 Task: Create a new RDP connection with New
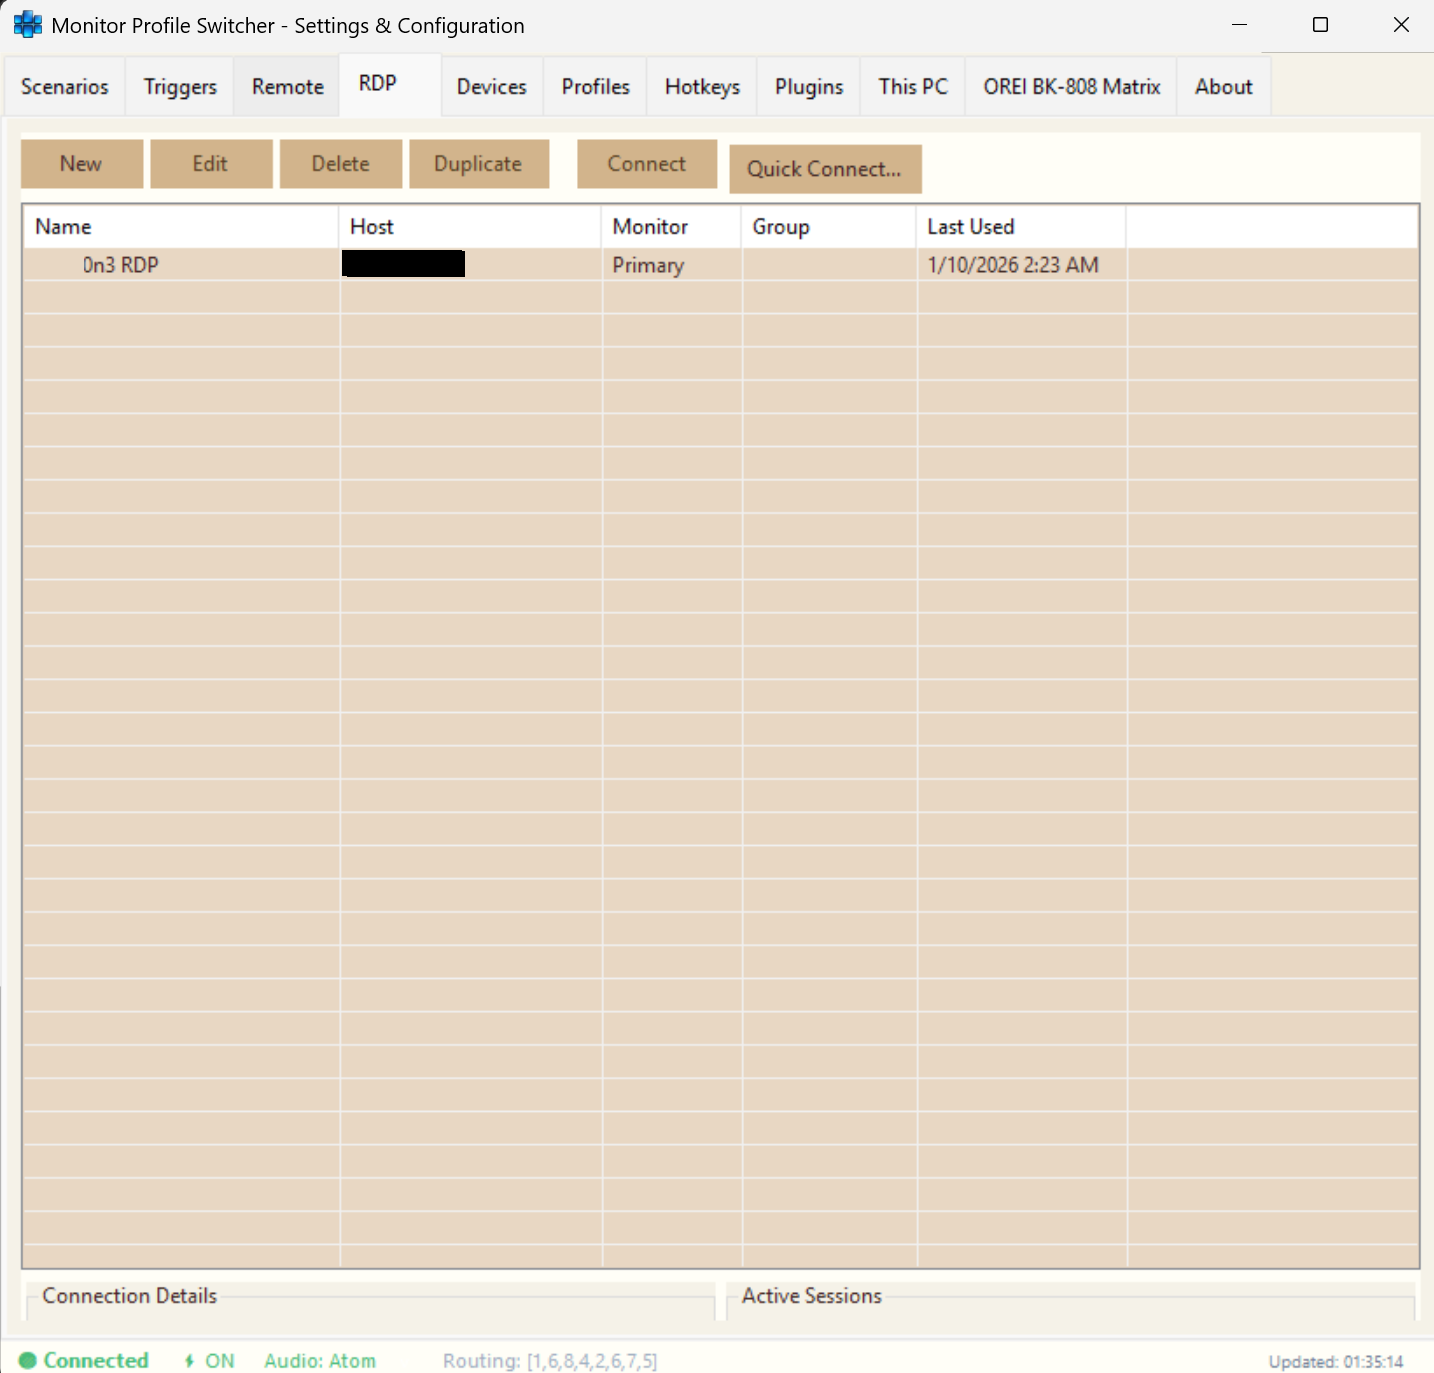pos(81,163)
